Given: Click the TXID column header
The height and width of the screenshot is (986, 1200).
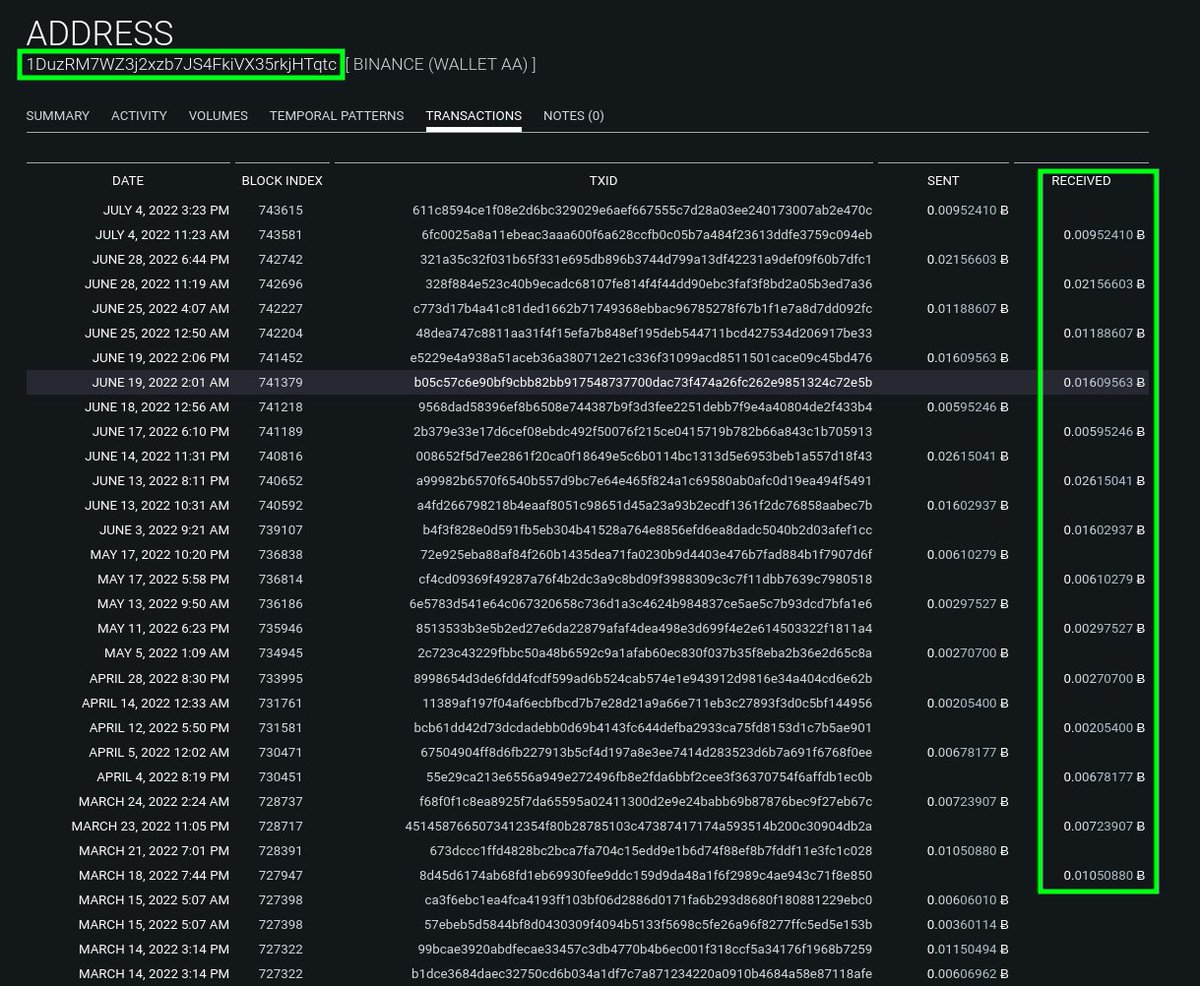Looking at the screenshot, I should tap(603, 181).
